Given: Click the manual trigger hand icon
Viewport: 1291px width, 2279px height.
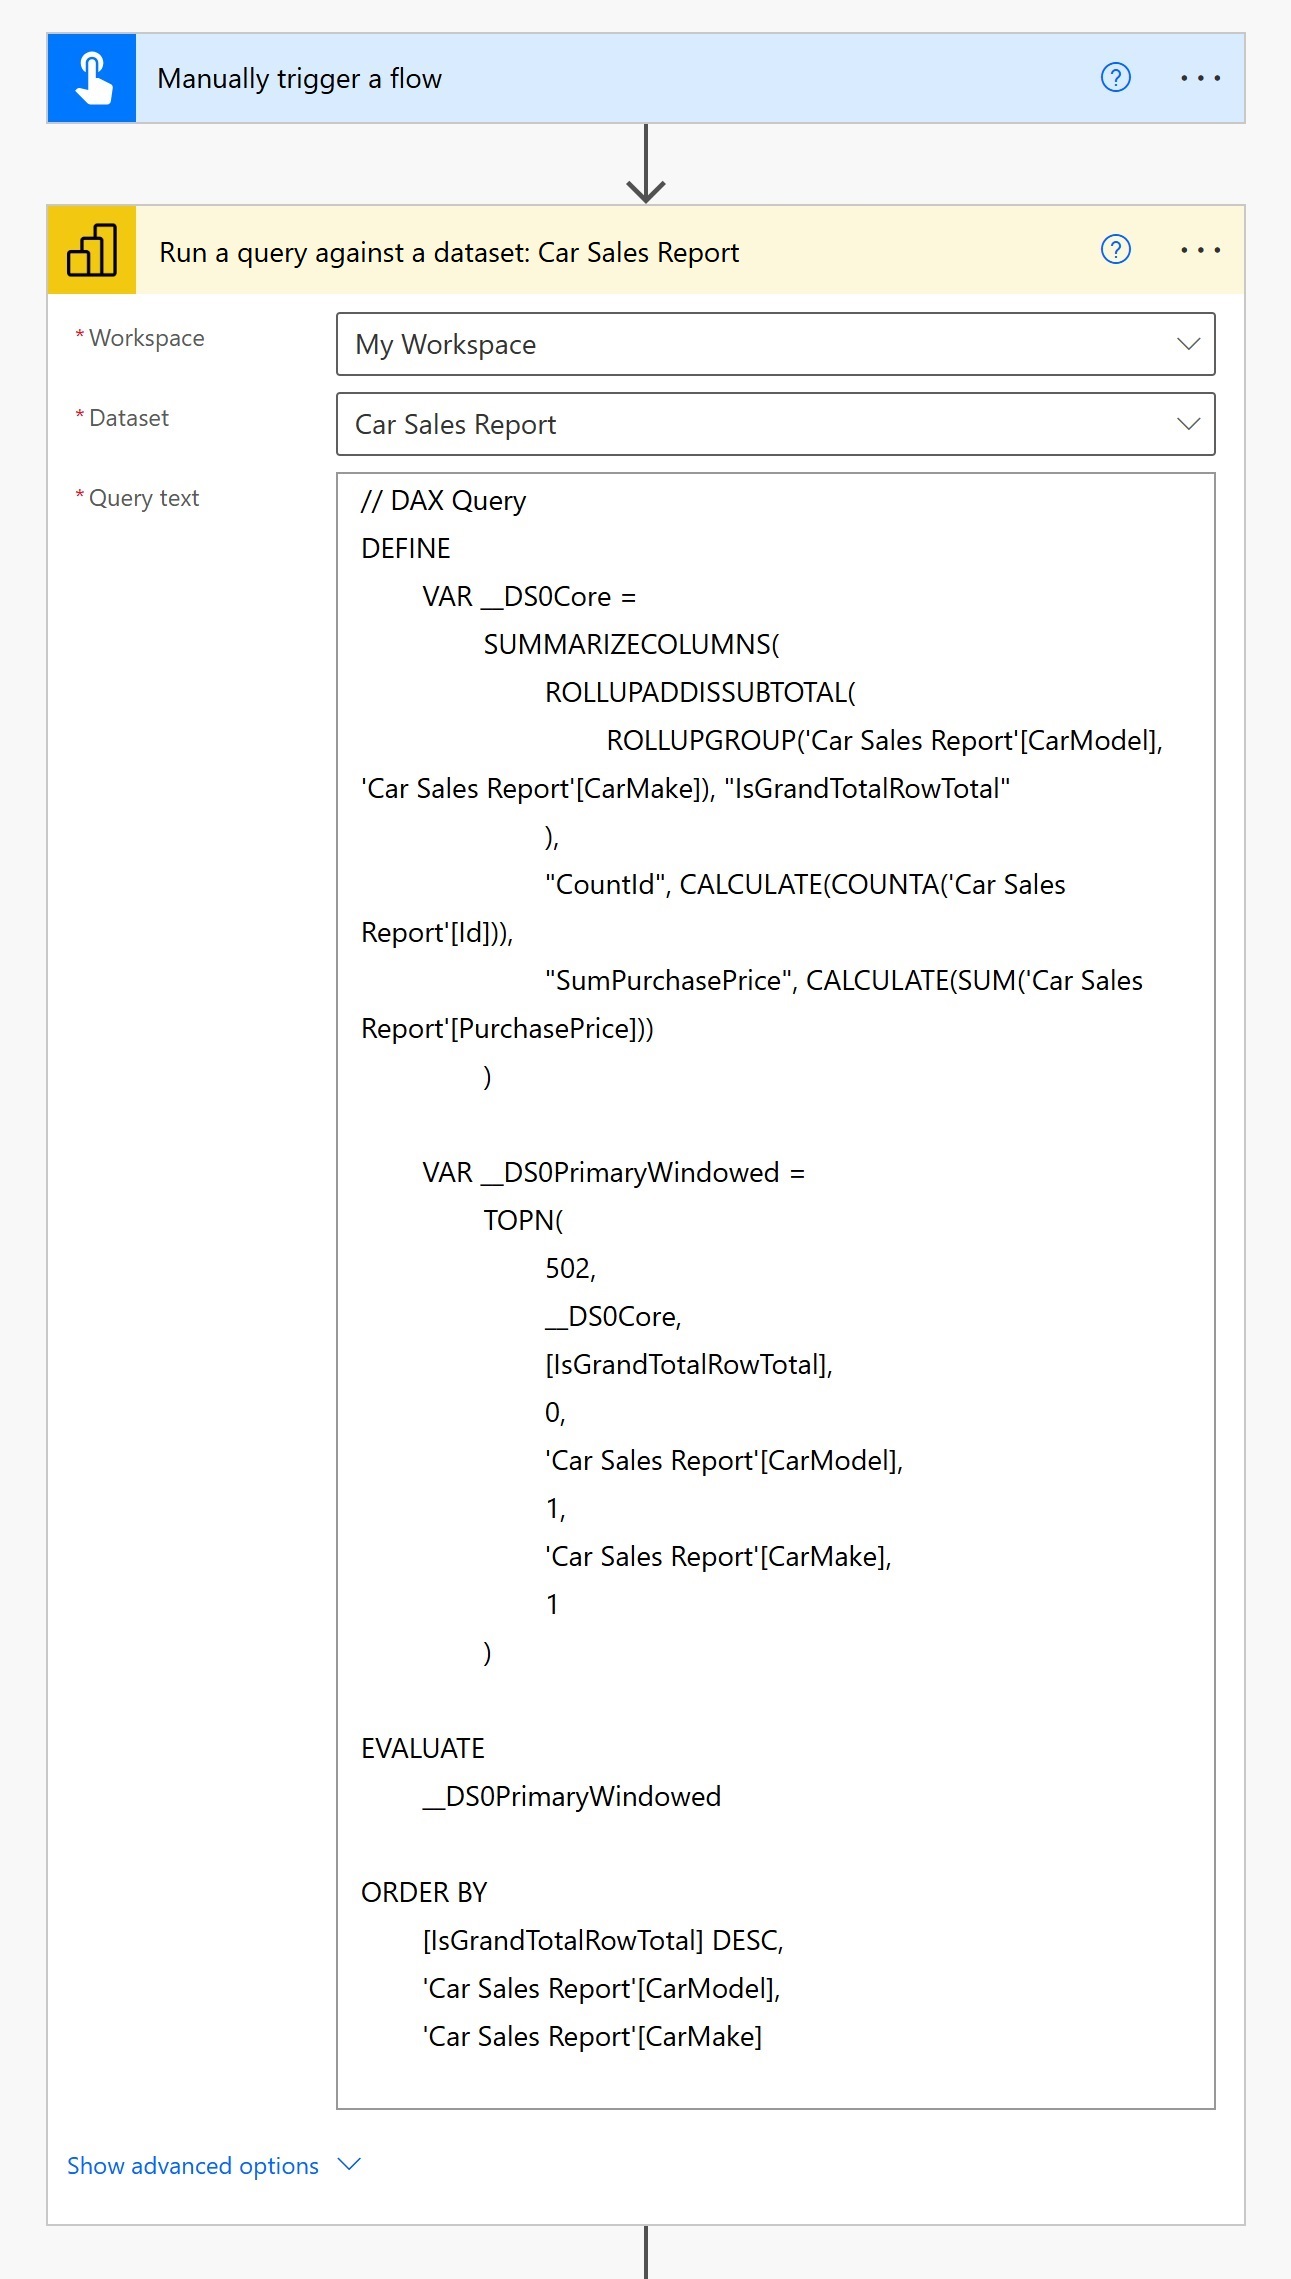Looking at the screenshot, I should click(92, 78).
